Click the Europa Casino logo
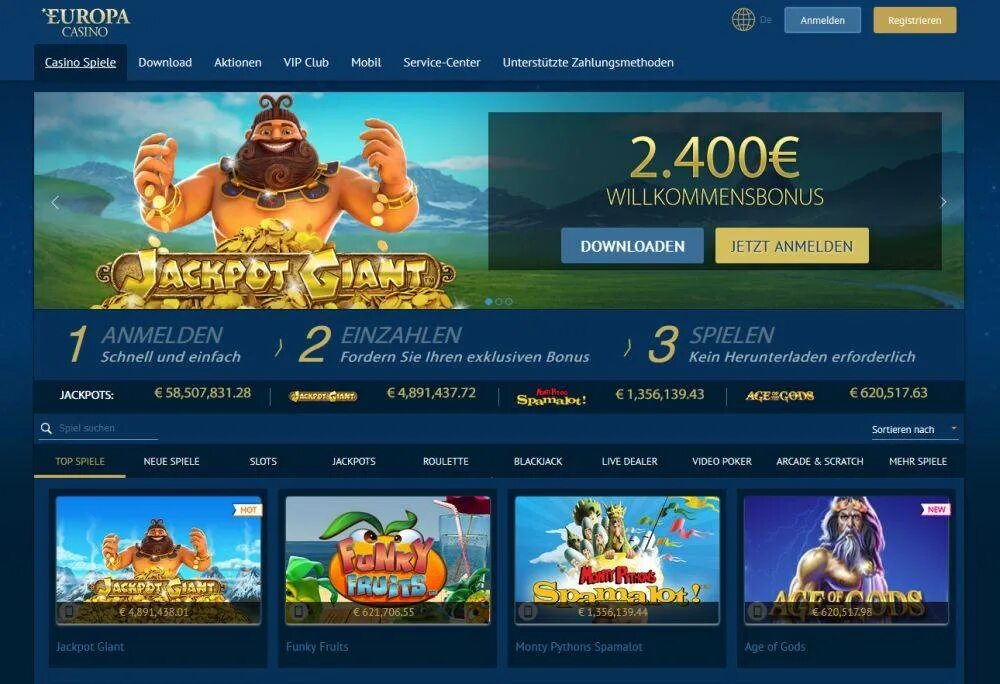Image resolution: width=1000 pixels, height=684 pixels. pyautogui.click(x=85, y=22)
